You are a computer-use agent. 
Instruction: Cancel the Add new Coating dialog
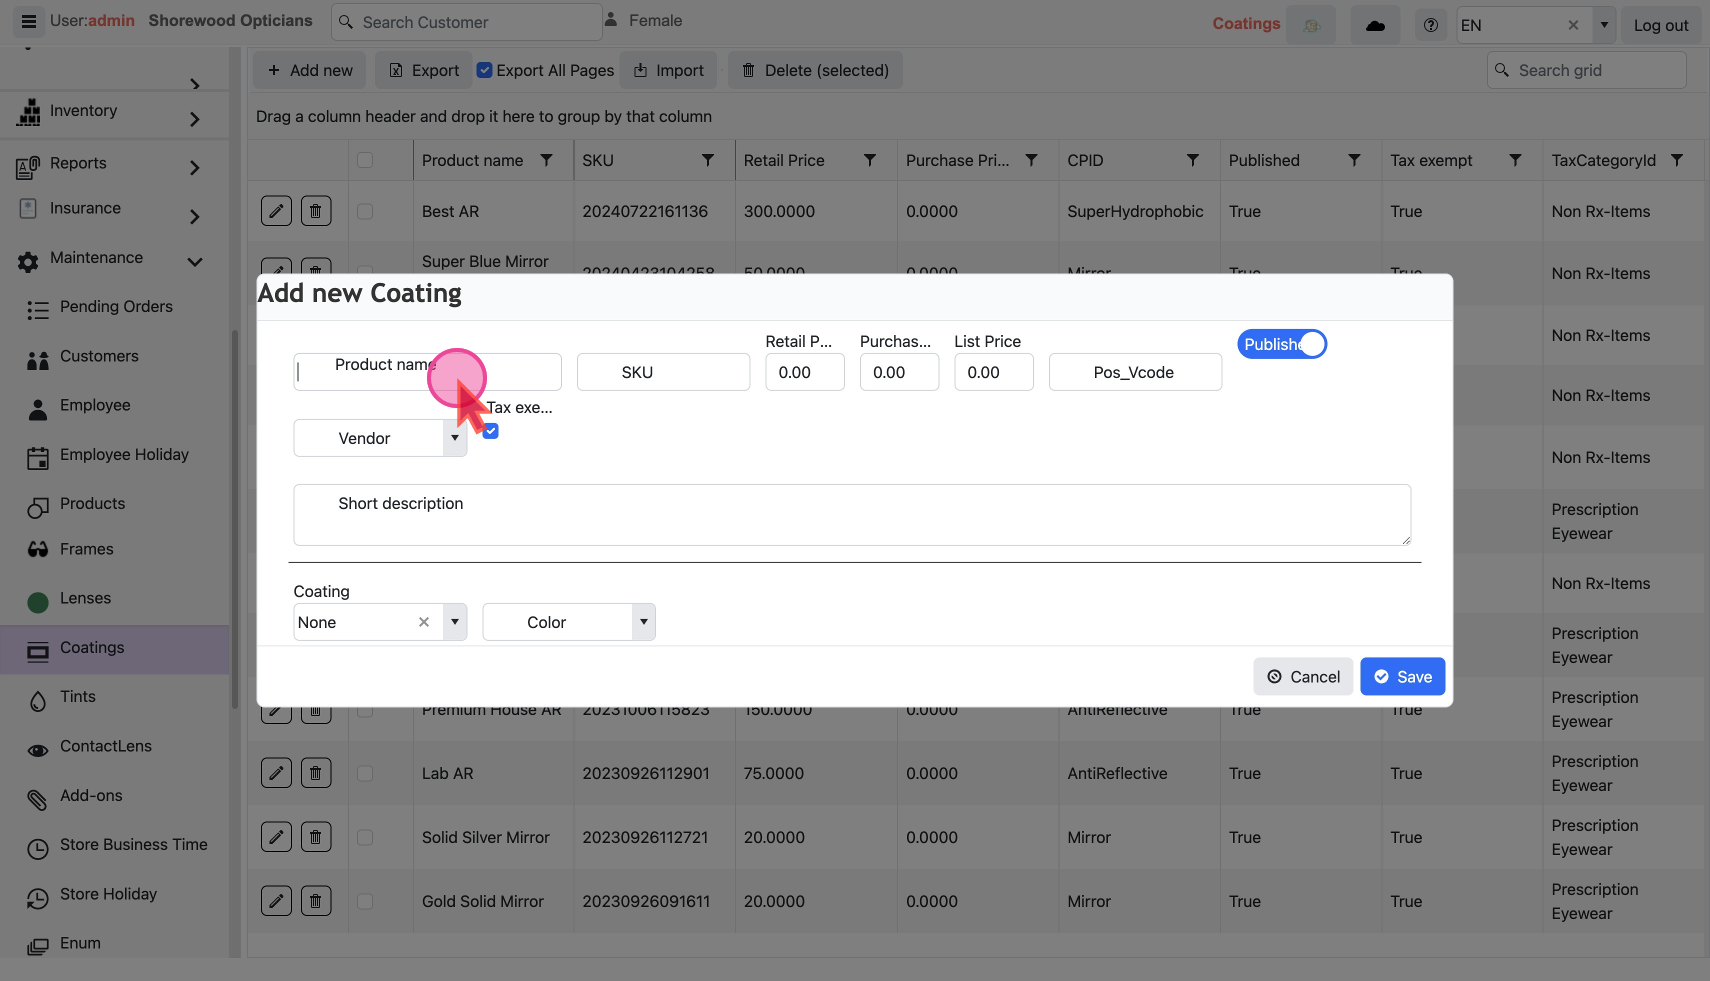(1303, 677)
